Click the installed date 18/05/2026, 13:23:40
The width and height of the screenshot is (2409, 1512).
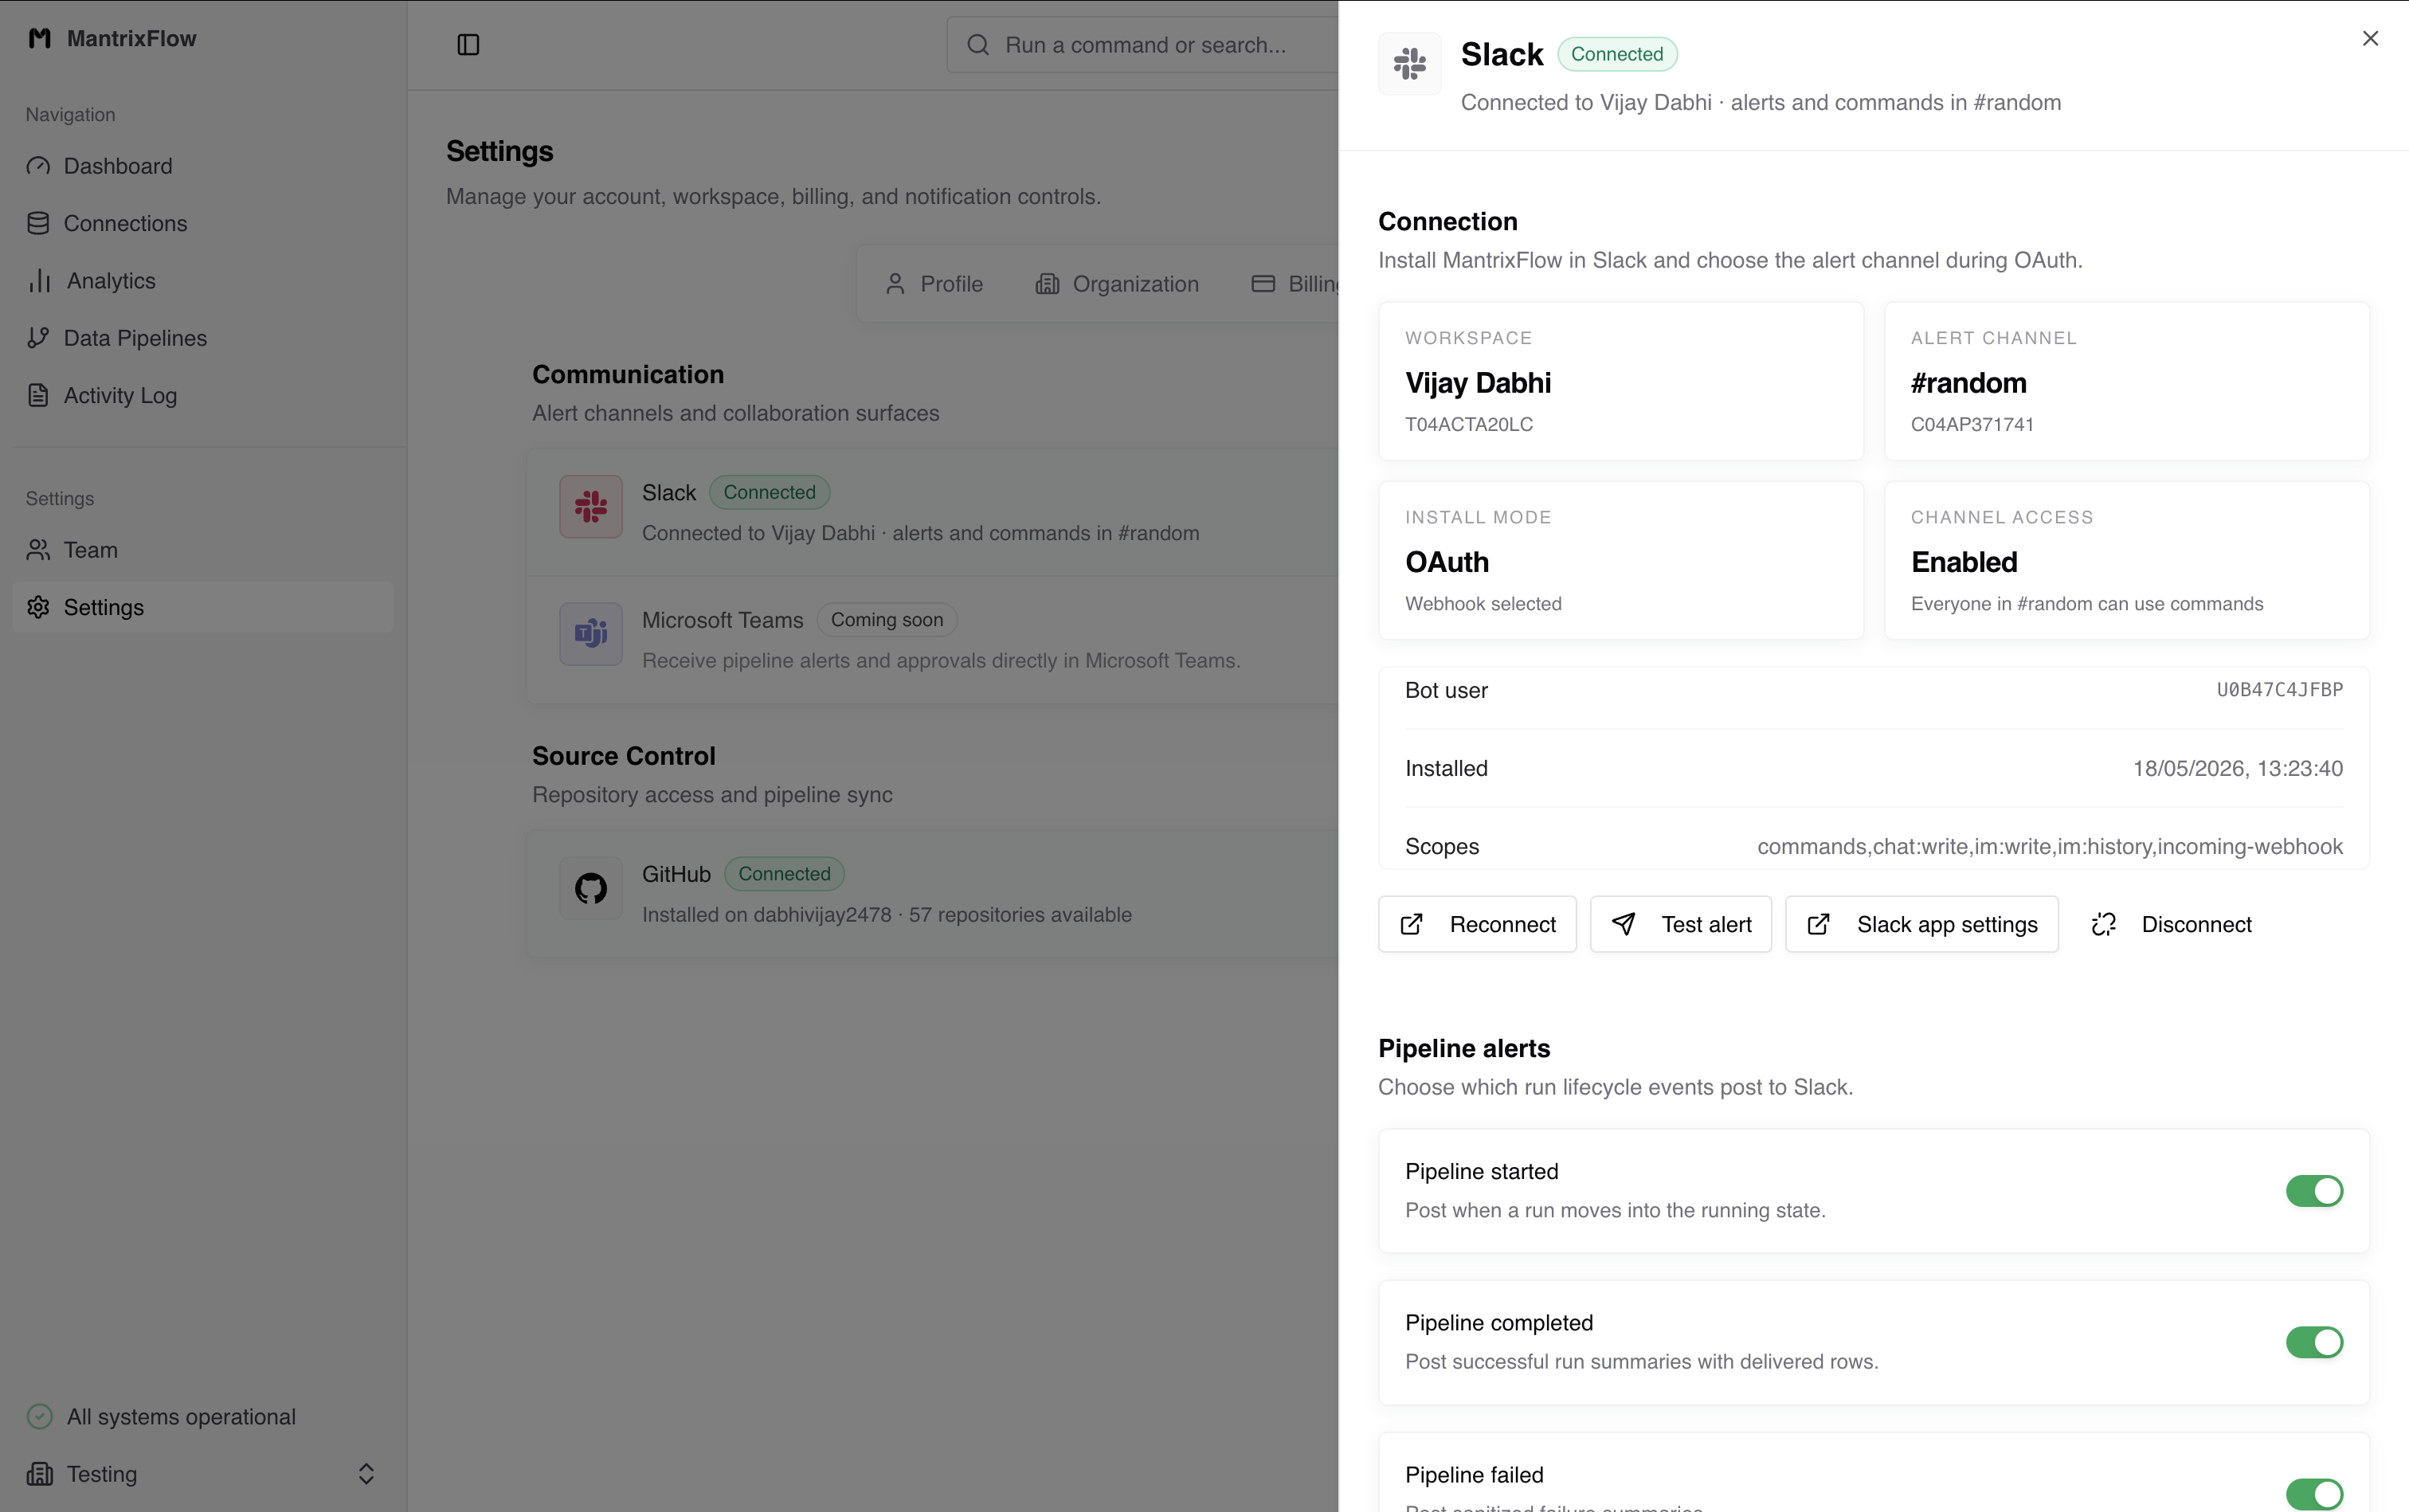(x=2238, y=768)
